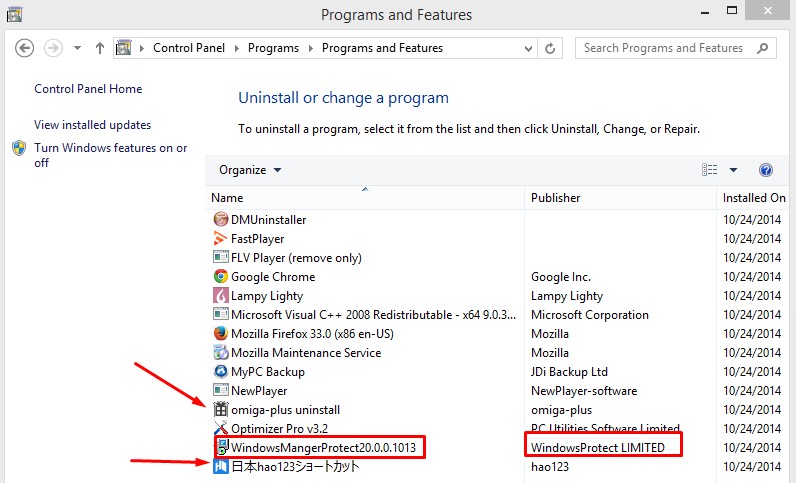
Task: Select the FastPlayer icon
Action: click(221, 239)
